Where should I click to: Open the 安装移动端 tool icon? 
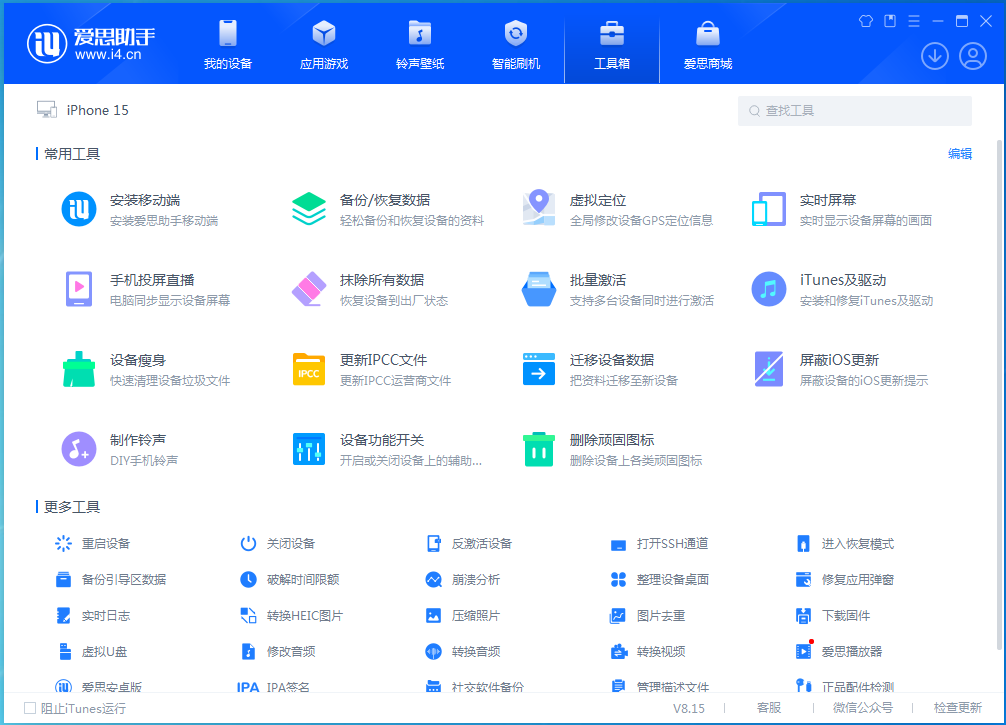pyautogui.click(x=79, y=209)
